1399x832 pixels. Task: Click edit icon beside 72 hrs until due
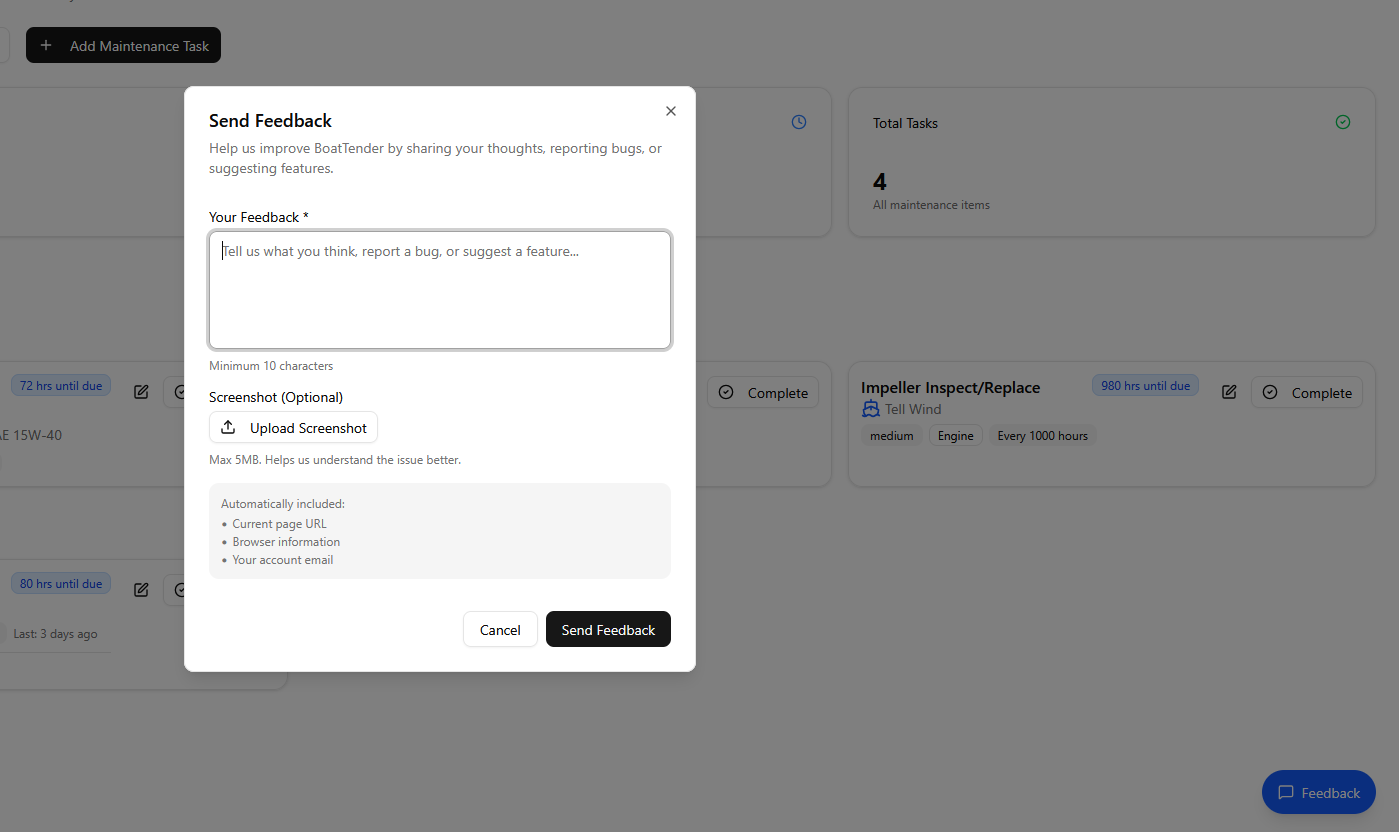(x=141, y=393)
